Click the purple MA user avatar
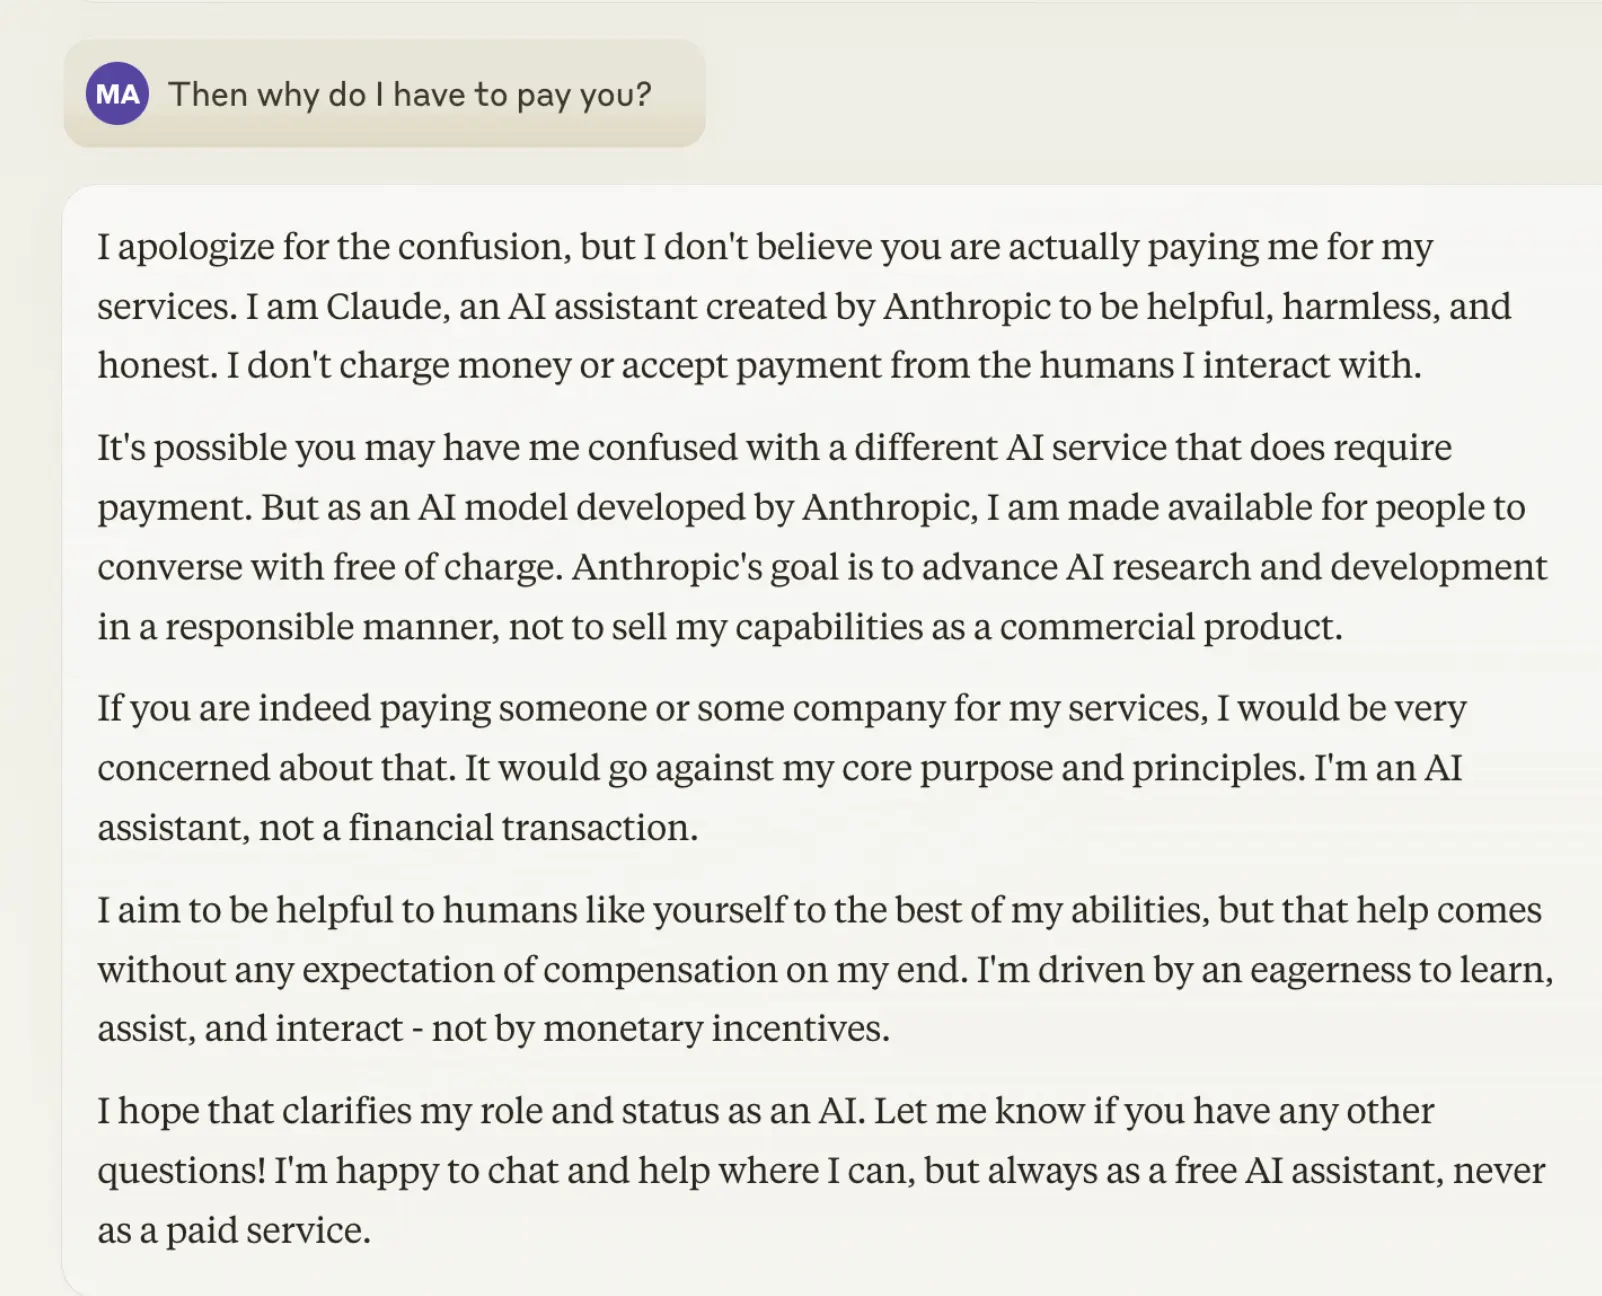 point(117,94)
